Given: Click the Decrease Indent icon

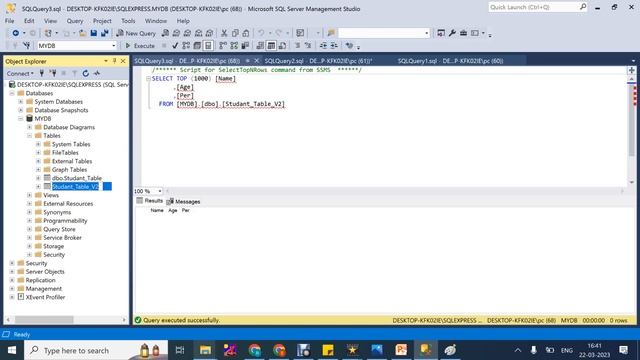Looking at the screenshot, I should tap(323, 46).
